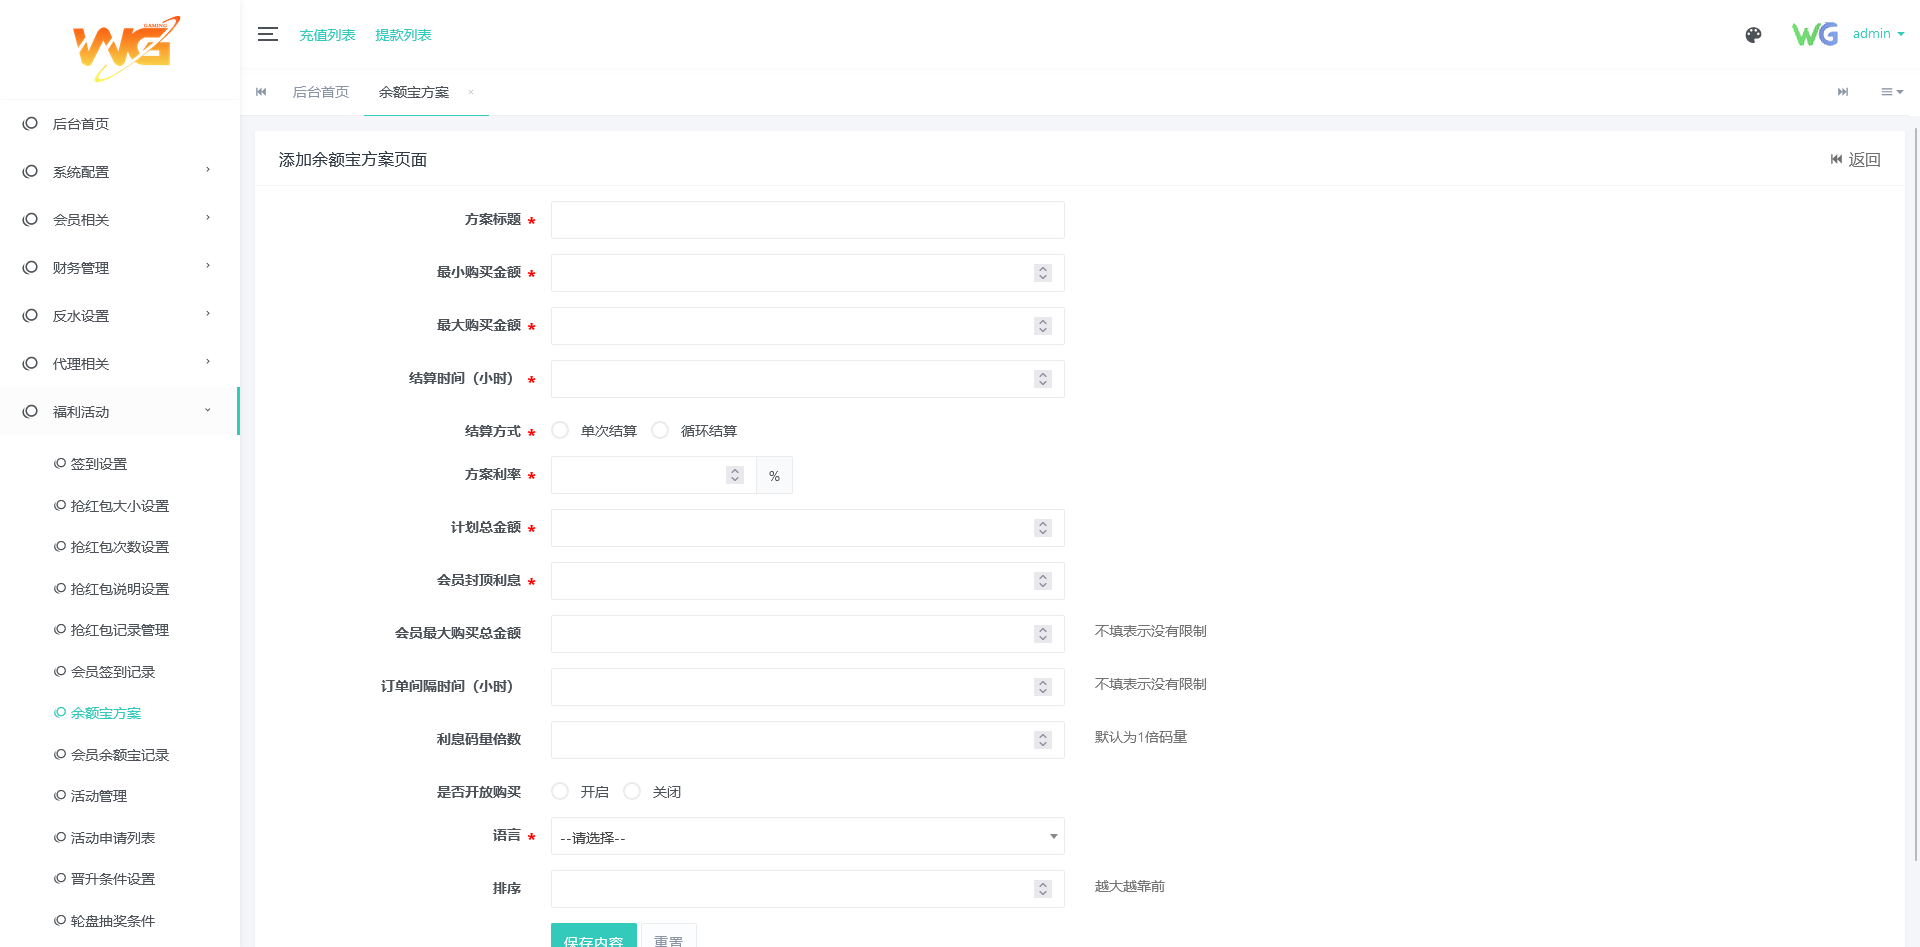Select the 循环结算 radio option
Screen dimensions: 1920x947
[x=660, y=430]
